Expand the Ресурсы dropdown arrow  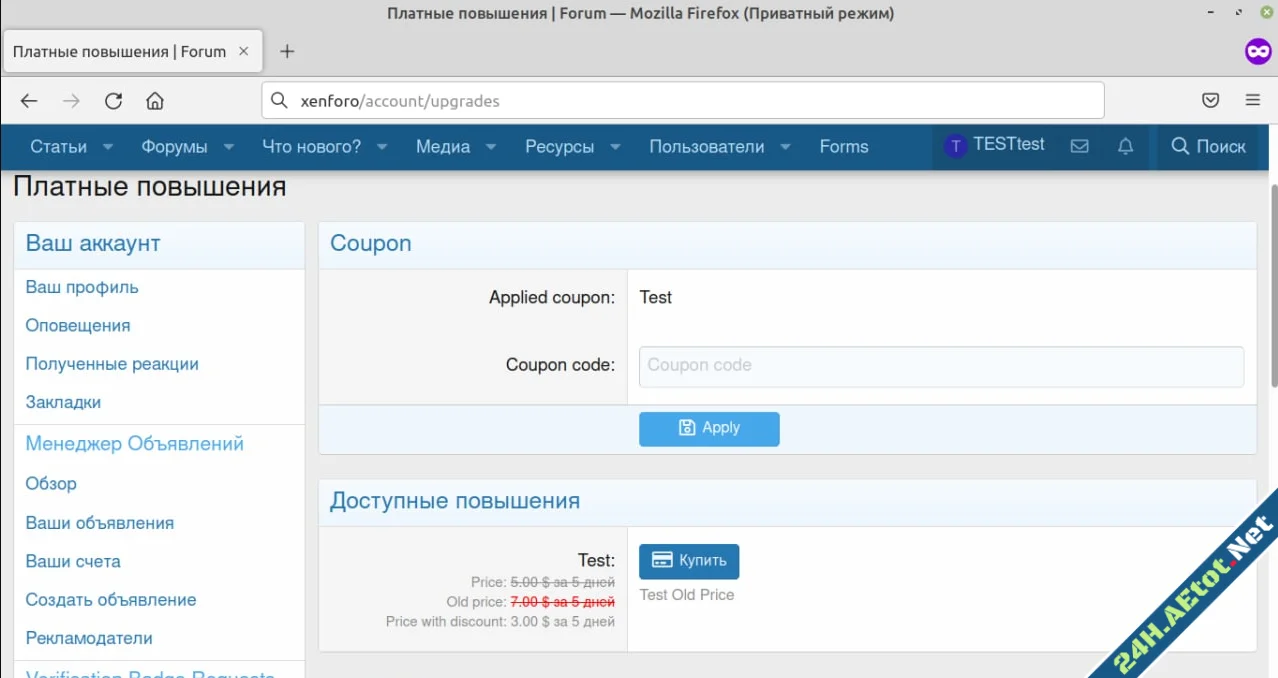(616, 147)
